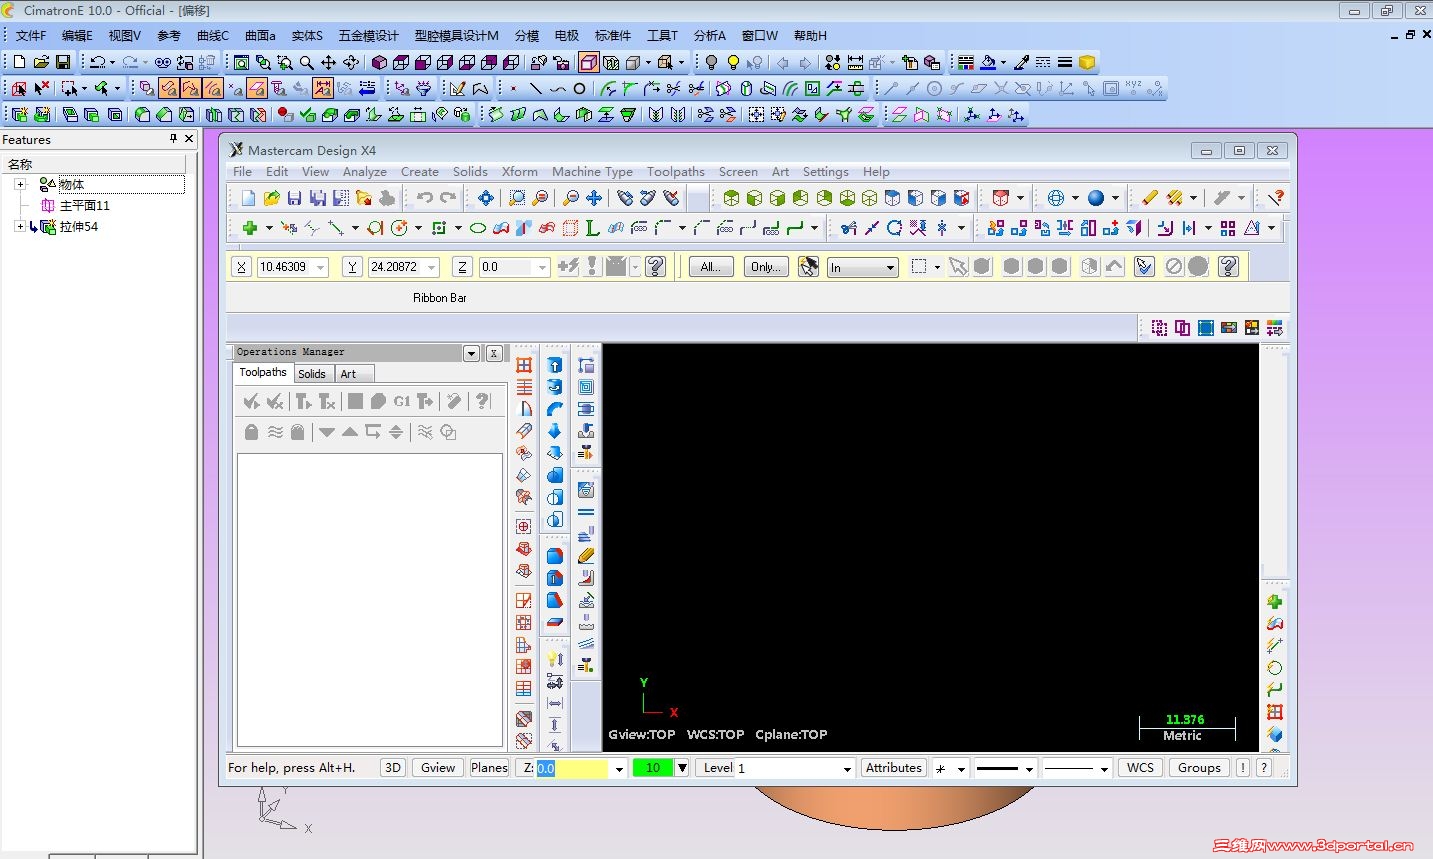
Task: Click the All... selection button
Action: pos(711,267)
